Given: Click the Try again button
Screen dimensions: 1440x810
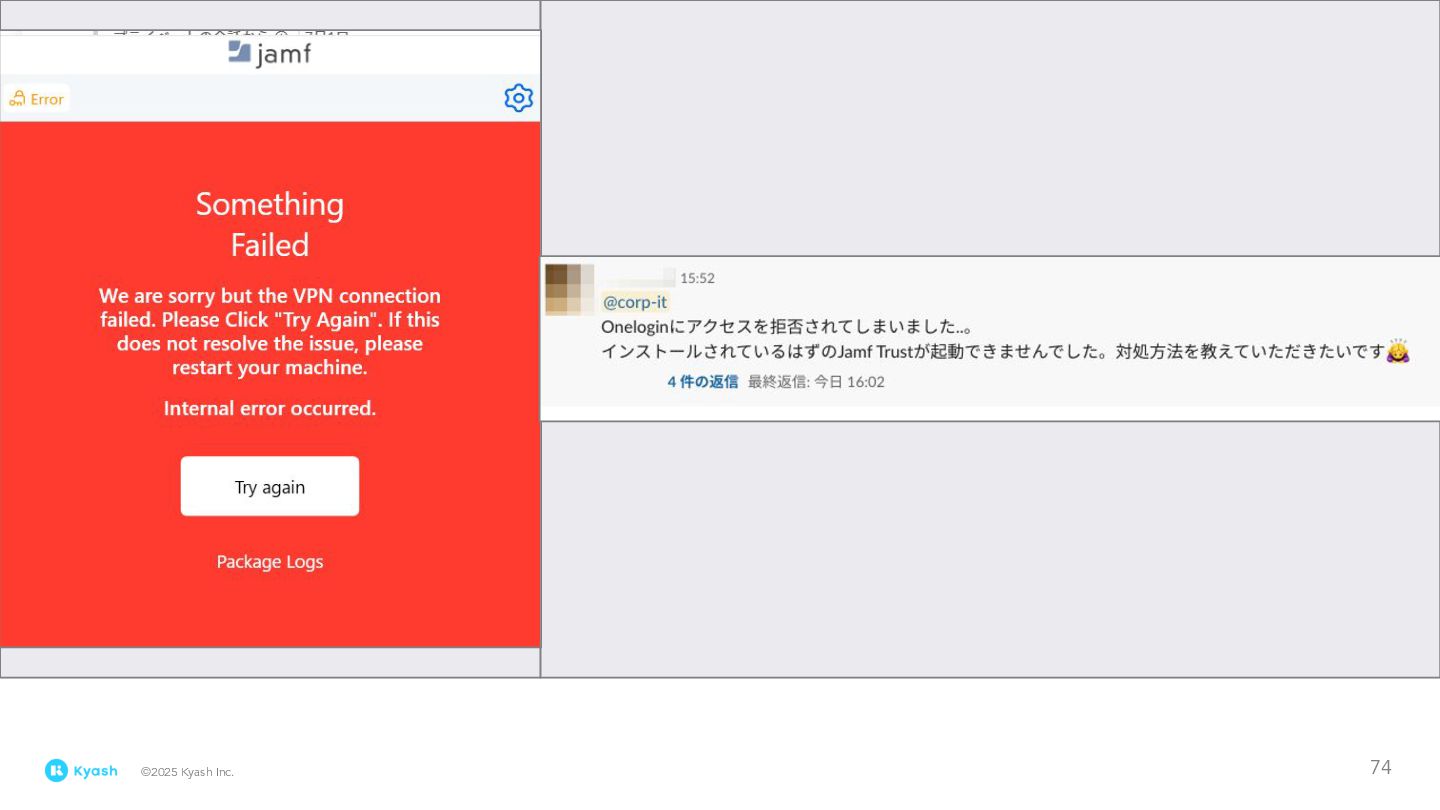Looking at the screenshot, I should (x=270, y=486).
